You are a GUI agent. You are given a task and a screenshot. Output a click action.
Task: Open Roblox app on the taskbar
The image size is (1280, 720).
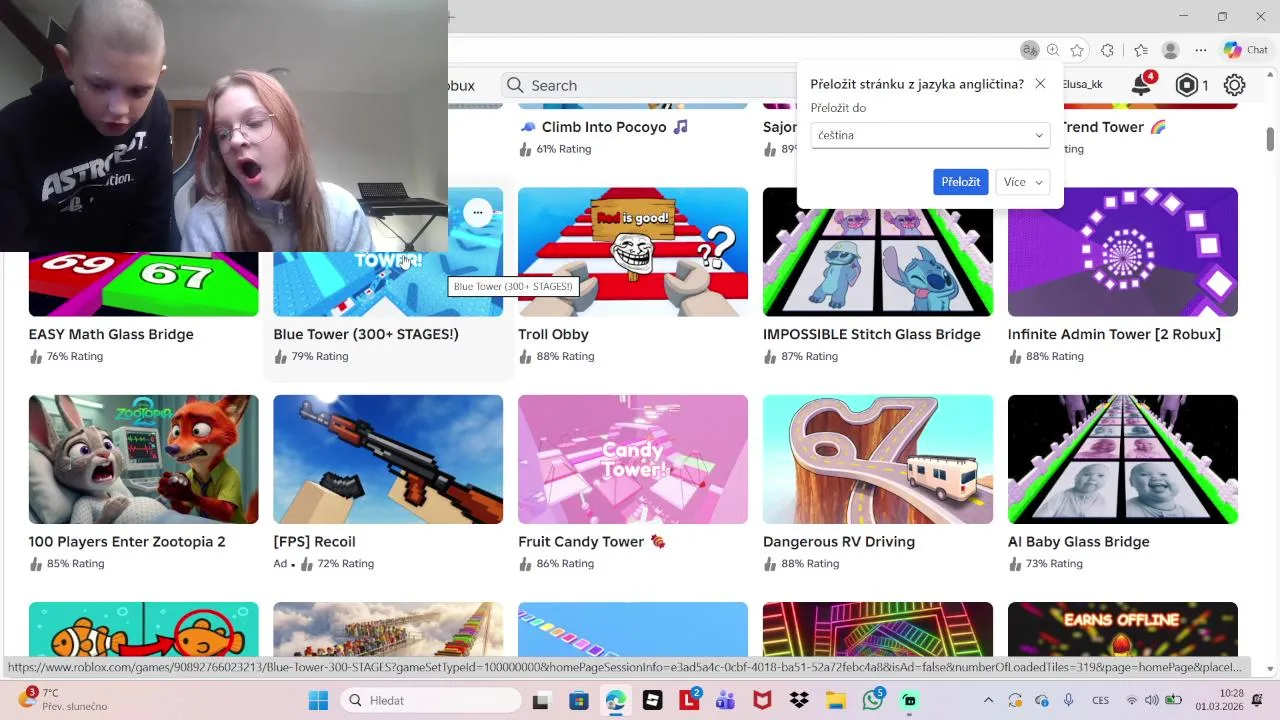[x=652, y=700]
